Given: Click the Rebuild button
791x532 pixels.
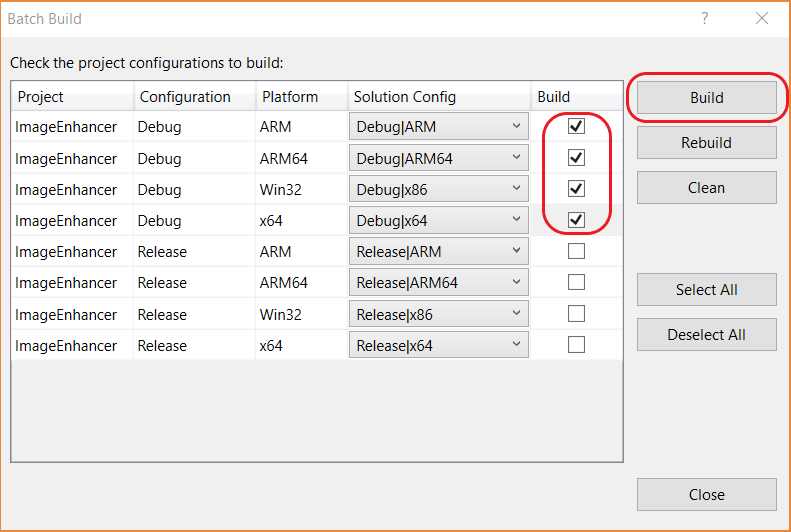Looking at the screenshot, I should click(706, 143).
